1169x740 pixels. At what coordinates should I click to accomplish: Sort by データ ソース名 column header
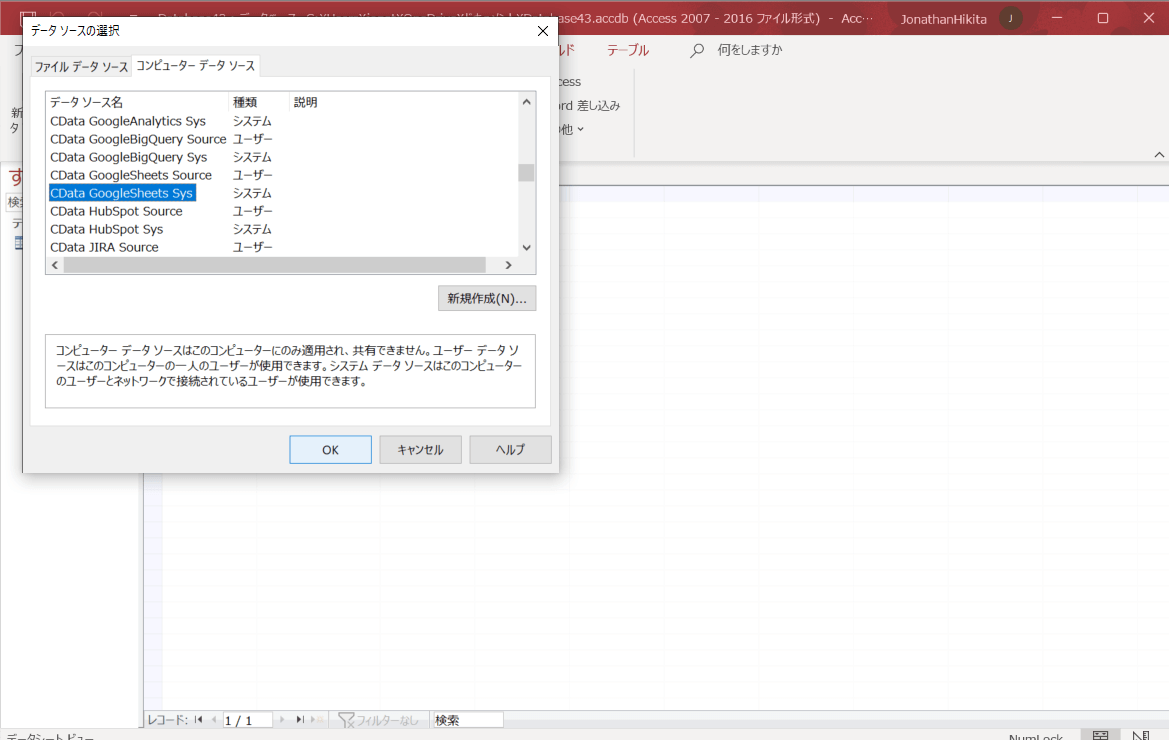coord(137,102)
